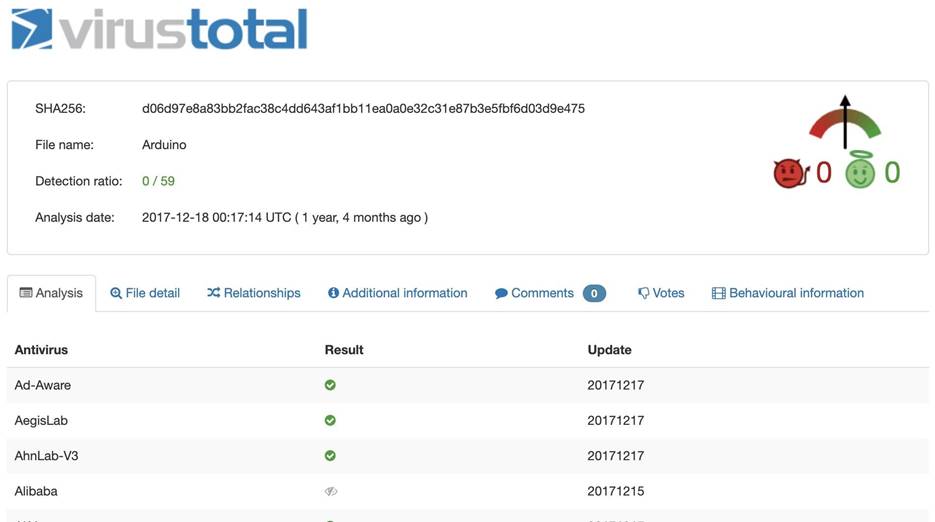Viewport: 935px width, 522px height.
Task: Click the comments count badge
Action: tap(594, 294)
